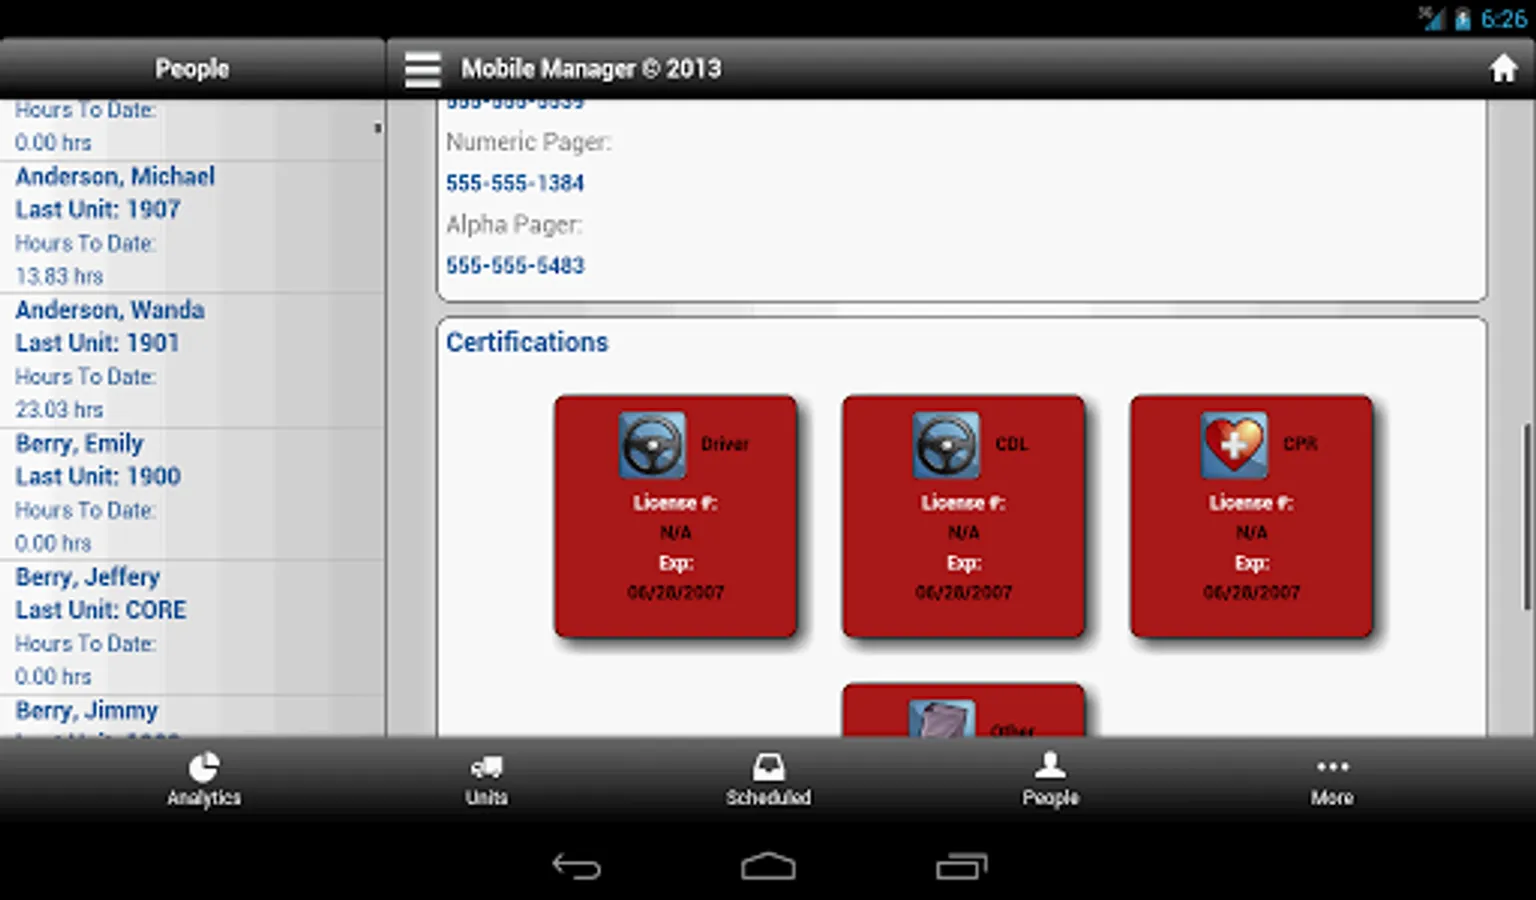Click Last Unit: 1900 text
Viewport: 1536px width, 900px height.
tap(98, 477)
